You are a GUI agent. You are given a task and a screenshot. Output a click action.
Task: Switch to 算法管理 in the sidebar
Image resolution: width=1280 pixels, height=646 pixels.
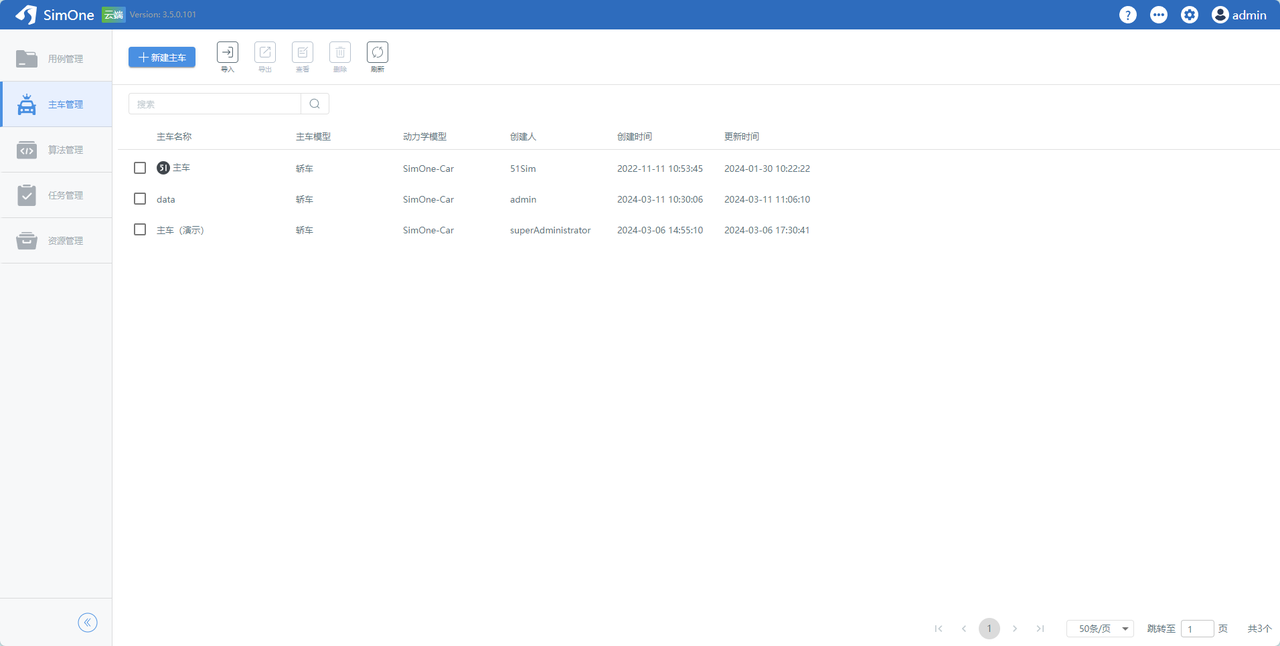[x=56, y=150]
